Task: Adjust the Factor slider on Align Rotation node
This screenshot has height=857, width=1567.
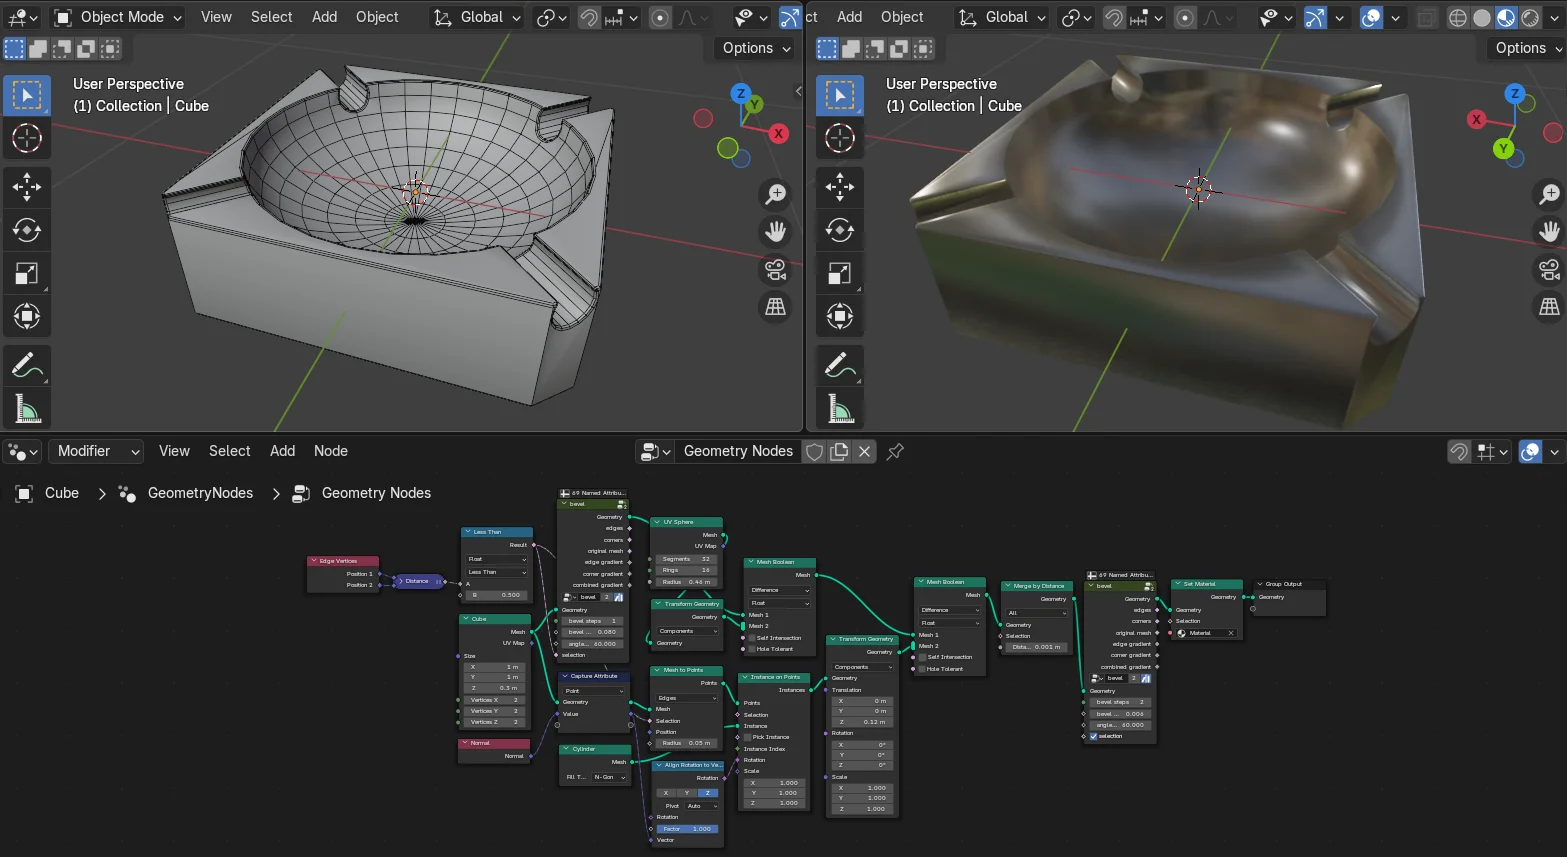Action: (687, 827)
